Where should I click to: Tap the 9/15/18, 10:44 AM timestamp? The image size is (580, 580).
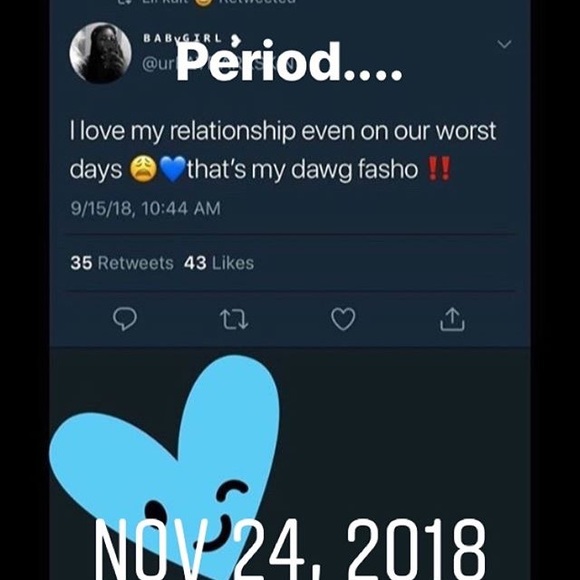tap(145, 208)
